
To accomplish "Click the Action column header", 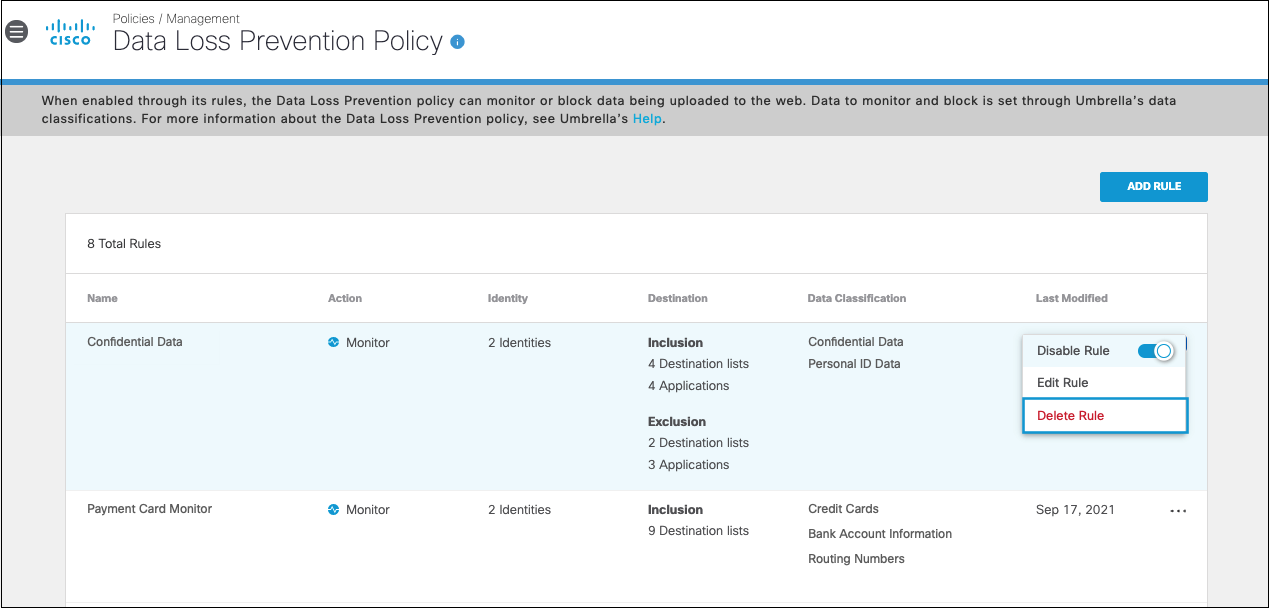I will pyautogui.click(x=345, y=298).
